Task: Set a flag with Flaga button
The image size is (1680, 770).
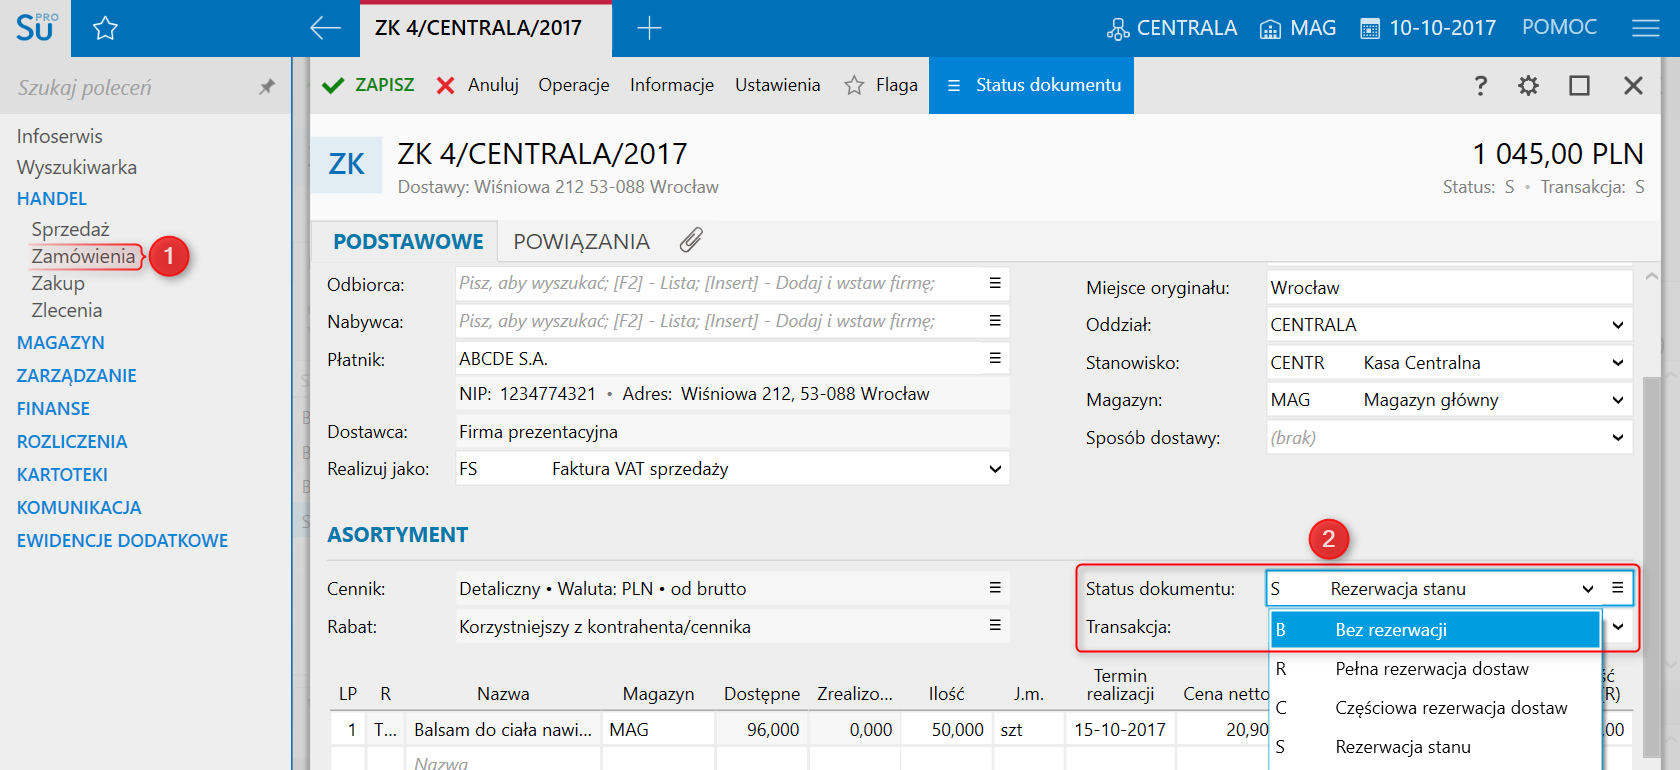Action: click(881, 85)
